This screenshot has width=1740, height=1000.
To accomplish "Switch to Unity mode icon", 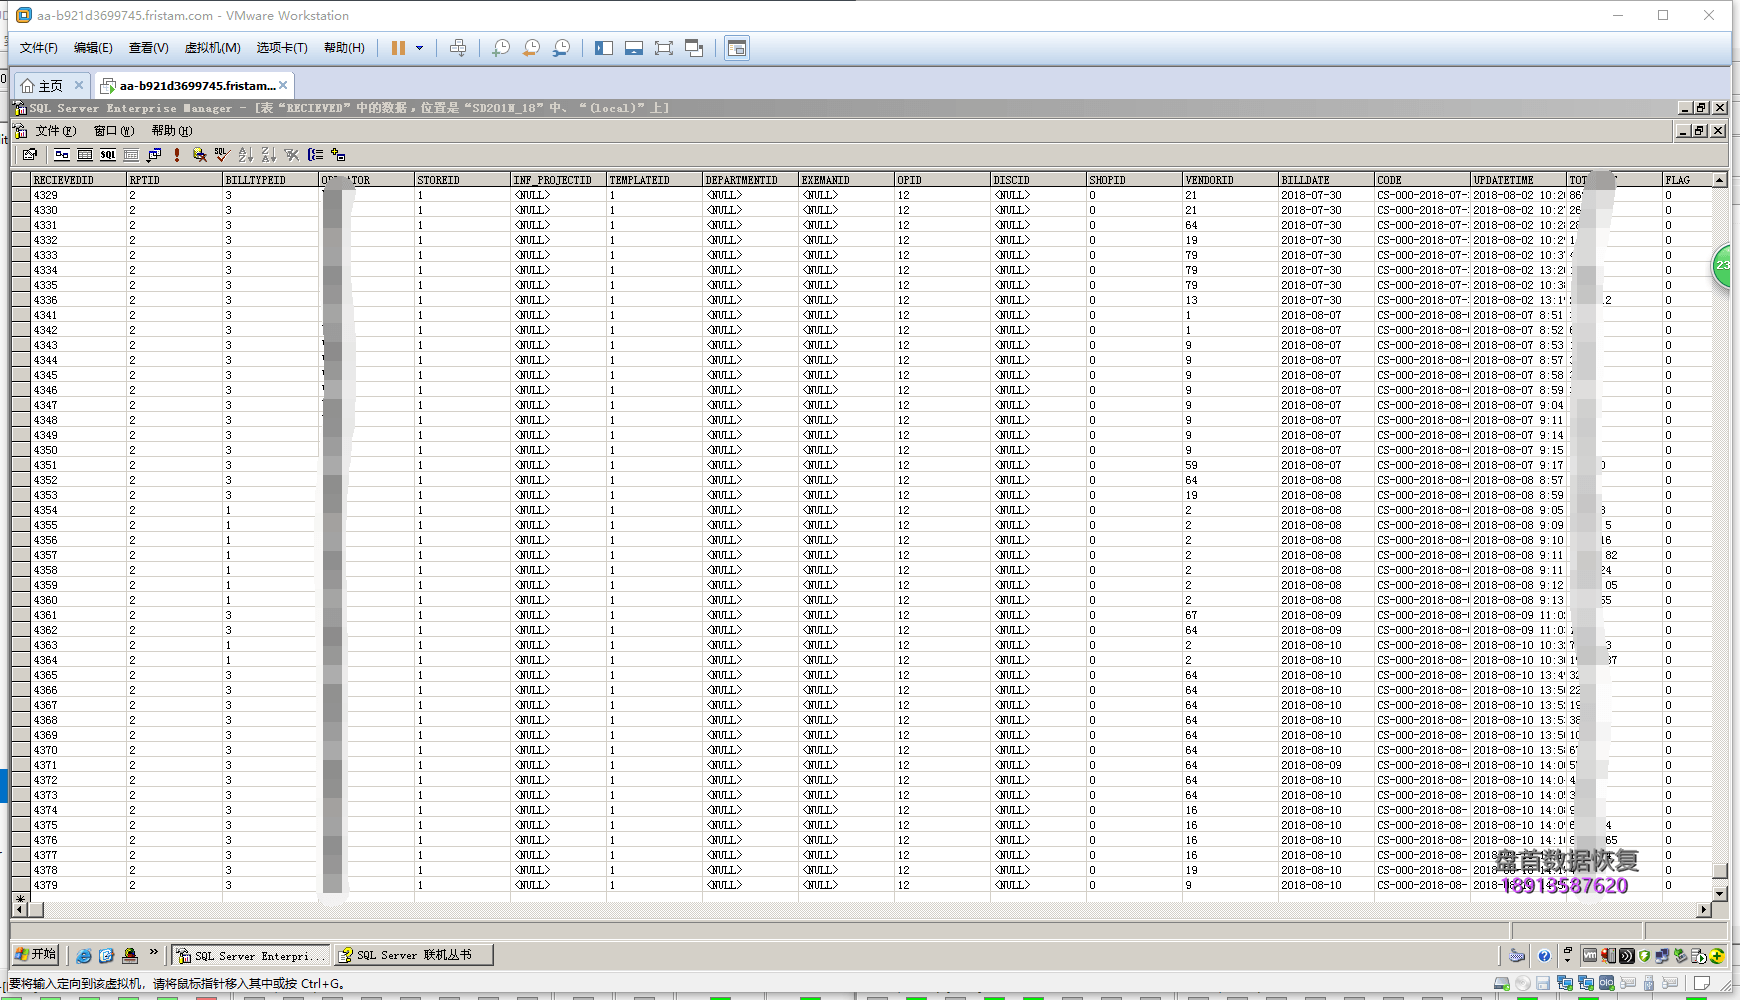I will click(694, 48).
